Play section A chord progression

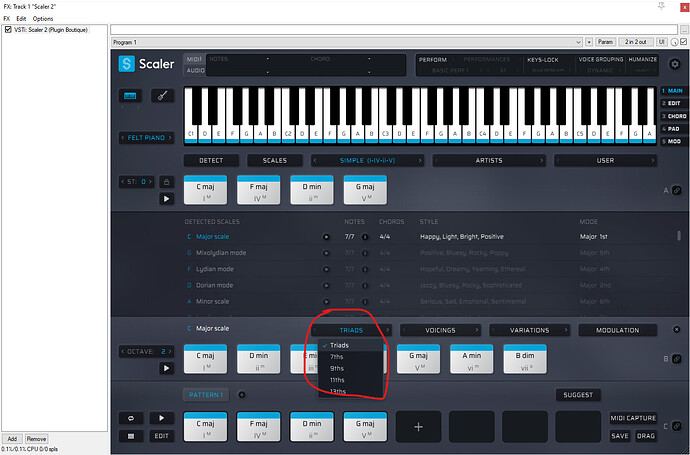coord(166,199)
